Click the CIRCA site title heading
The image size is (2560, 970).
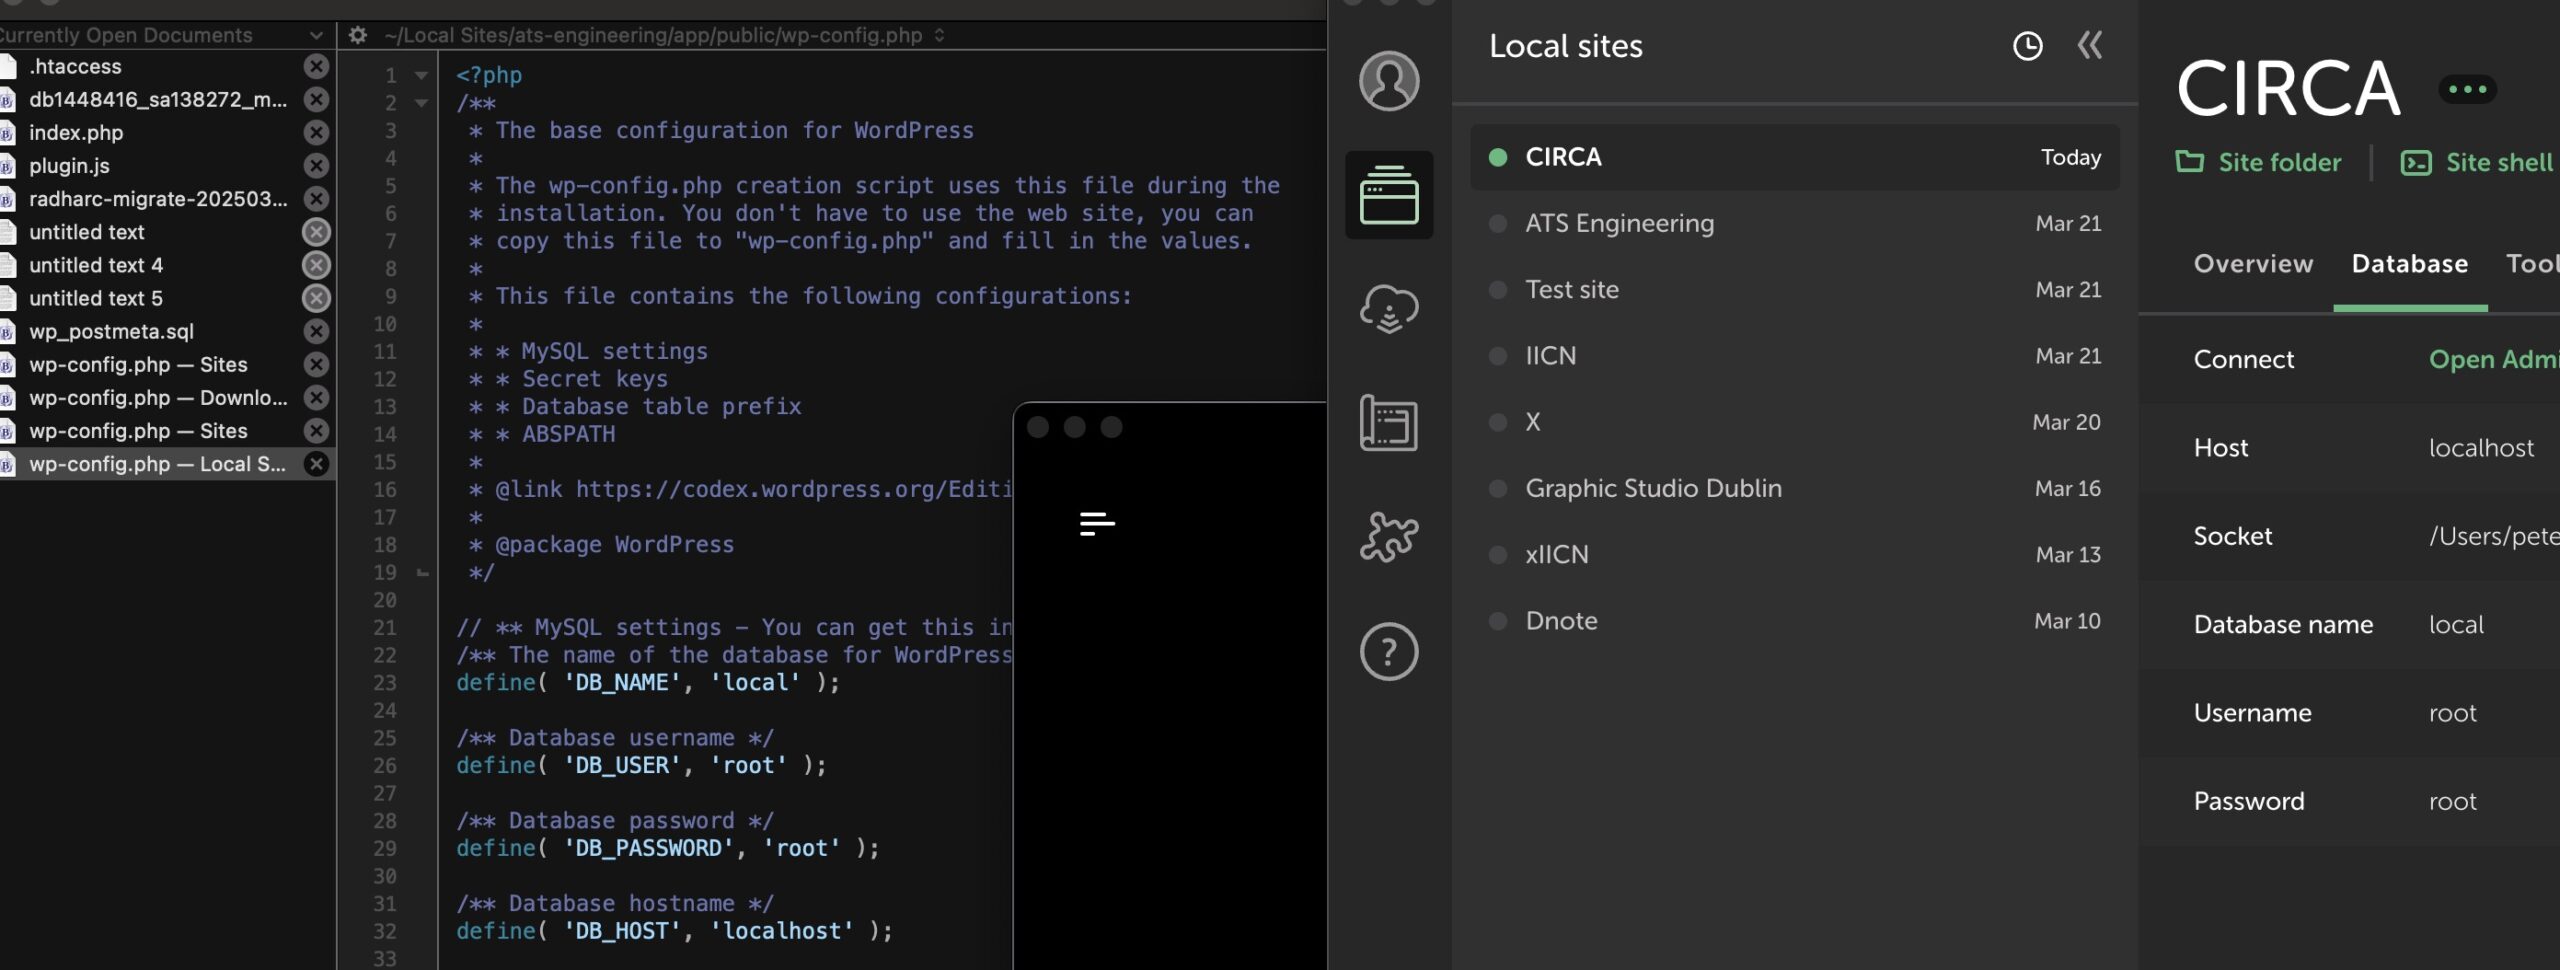pos(2288,89)
